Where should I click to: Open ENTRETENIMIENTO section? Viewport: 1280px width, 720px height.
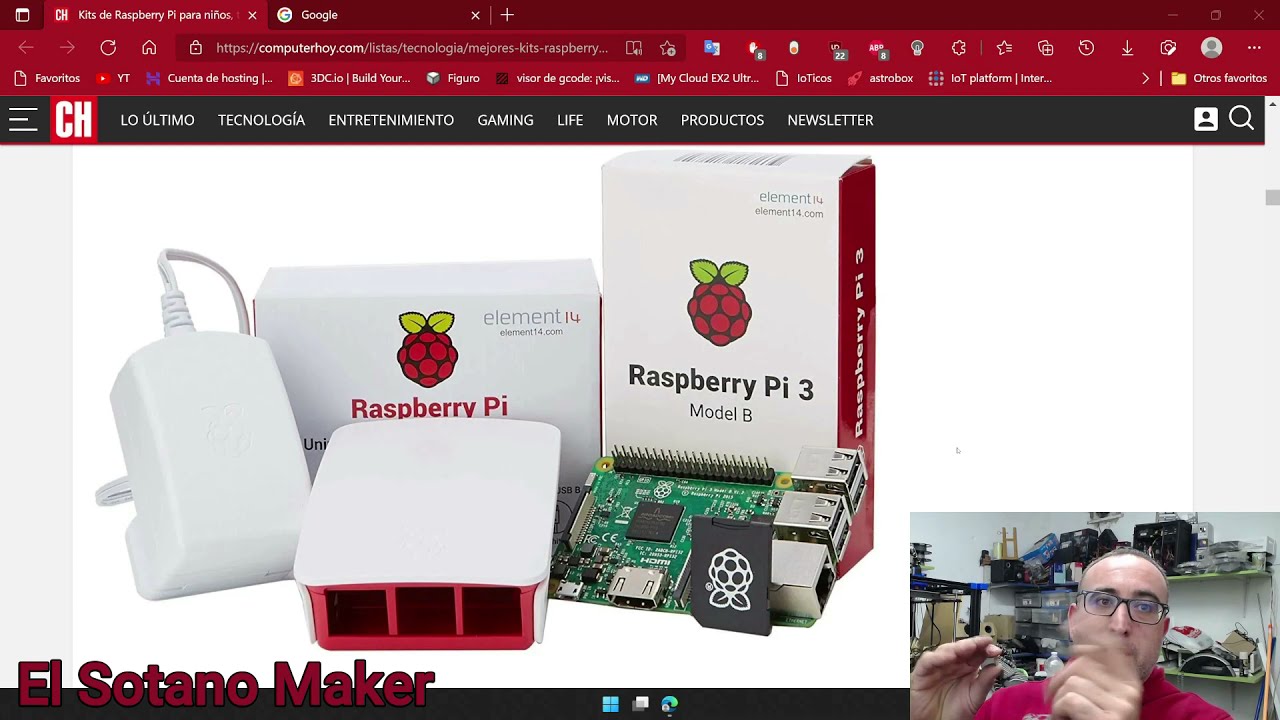pos(391,120)
